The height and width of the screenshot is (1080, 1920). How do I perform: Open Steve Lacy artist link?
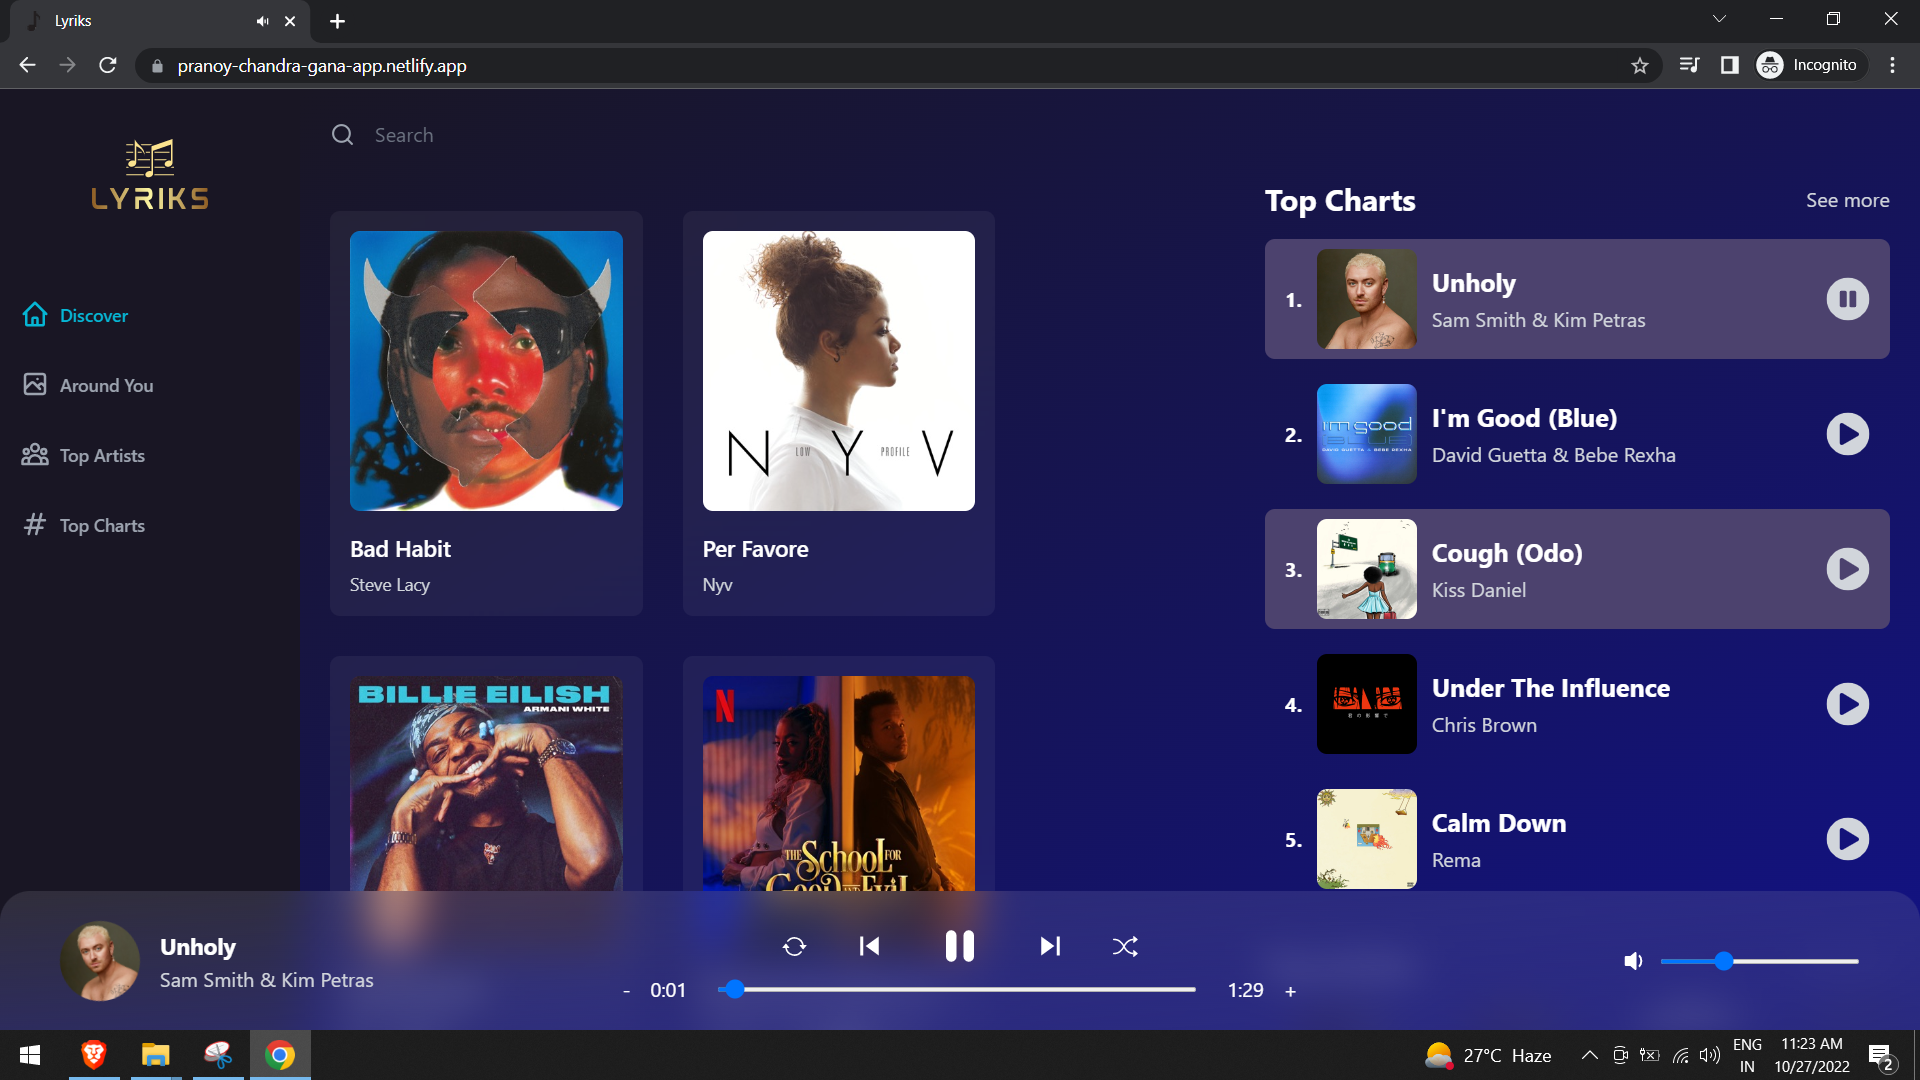(x=390, y=585)
